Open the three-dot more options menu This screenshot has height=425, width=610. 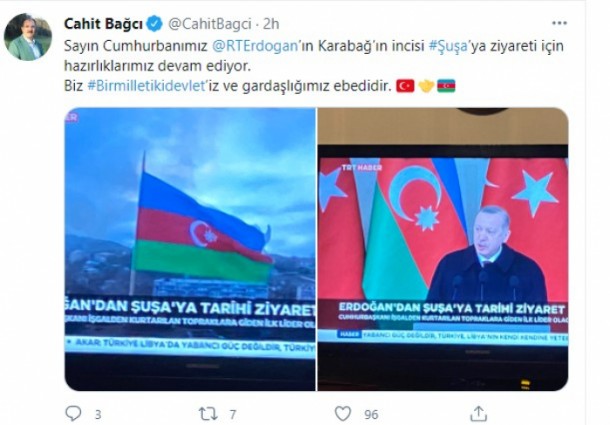[x=559, y=23]
